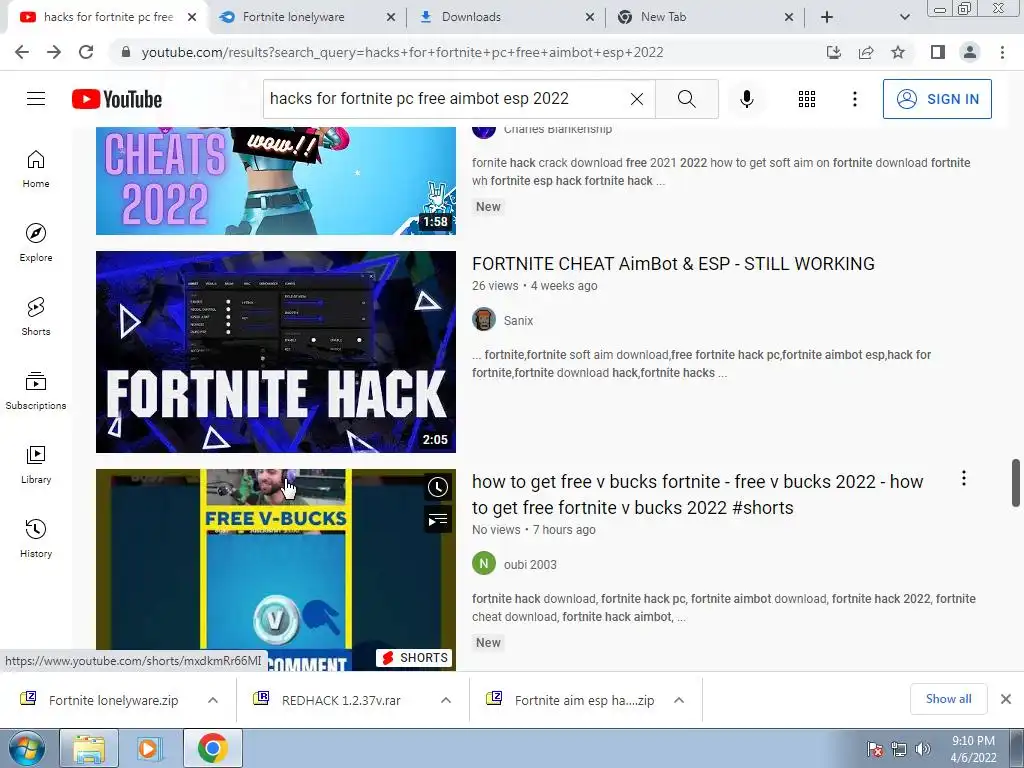Open FORTNITE CHEAT AimBot & ESP title

click(x=673, y=264)
